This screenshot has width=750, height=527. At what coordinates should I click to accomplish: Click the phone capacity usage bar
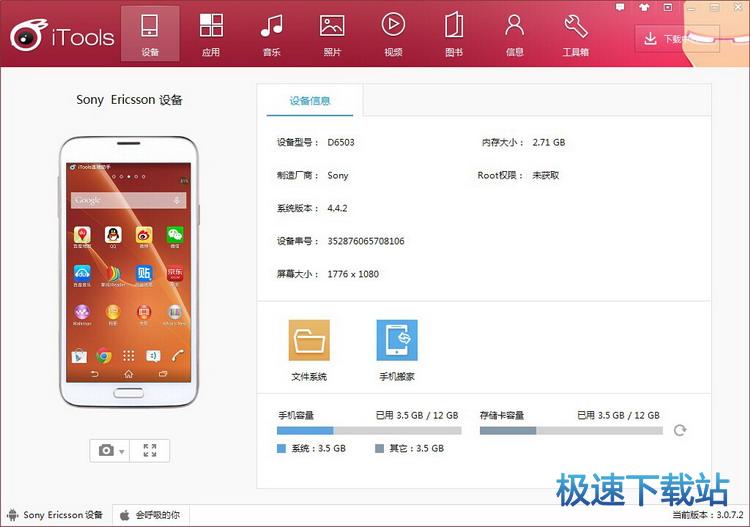(369, 430)
